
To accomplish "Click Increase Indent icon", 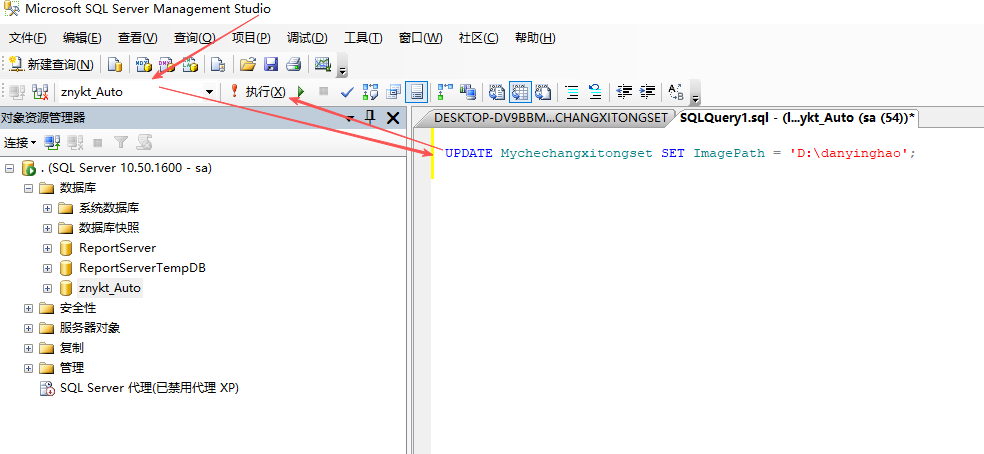I will pos(647,92).
